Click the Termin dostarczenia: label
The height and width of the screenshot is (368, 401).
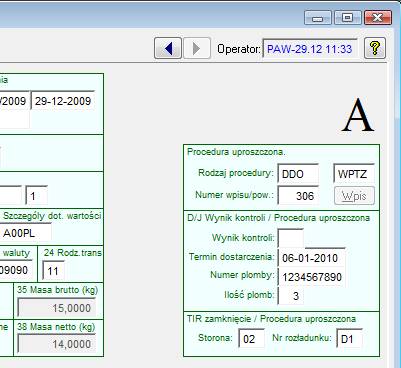point(232,257)
